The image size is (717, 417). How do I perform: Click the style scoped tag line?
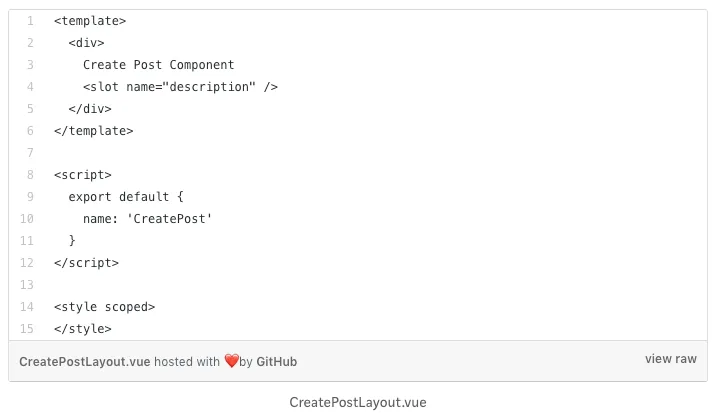point(105,307)
